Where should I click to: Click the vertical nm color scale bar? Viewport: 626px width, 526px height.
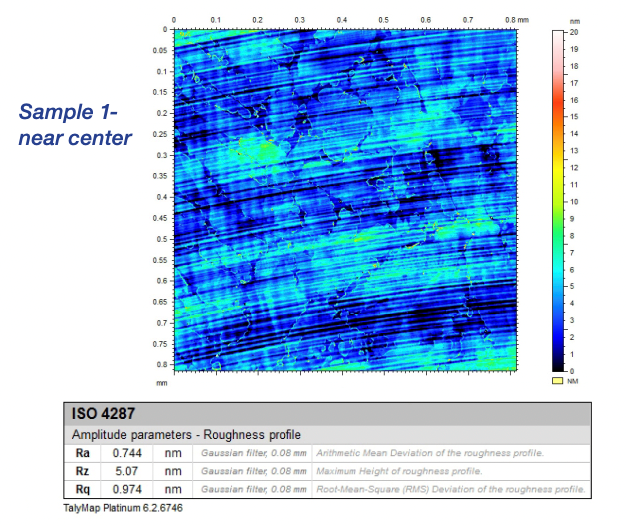coord(559,200)
